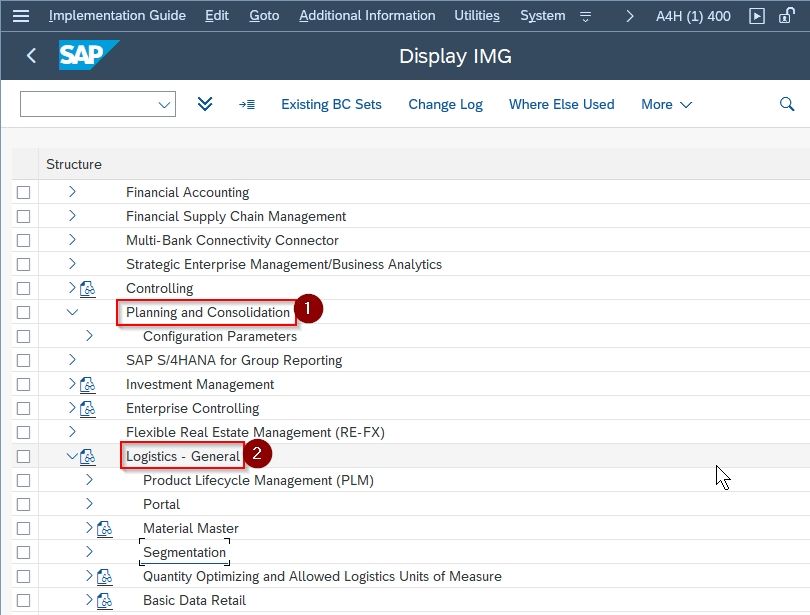
Task: Tick the Controlling row checkbox
Action: point(23,289)
